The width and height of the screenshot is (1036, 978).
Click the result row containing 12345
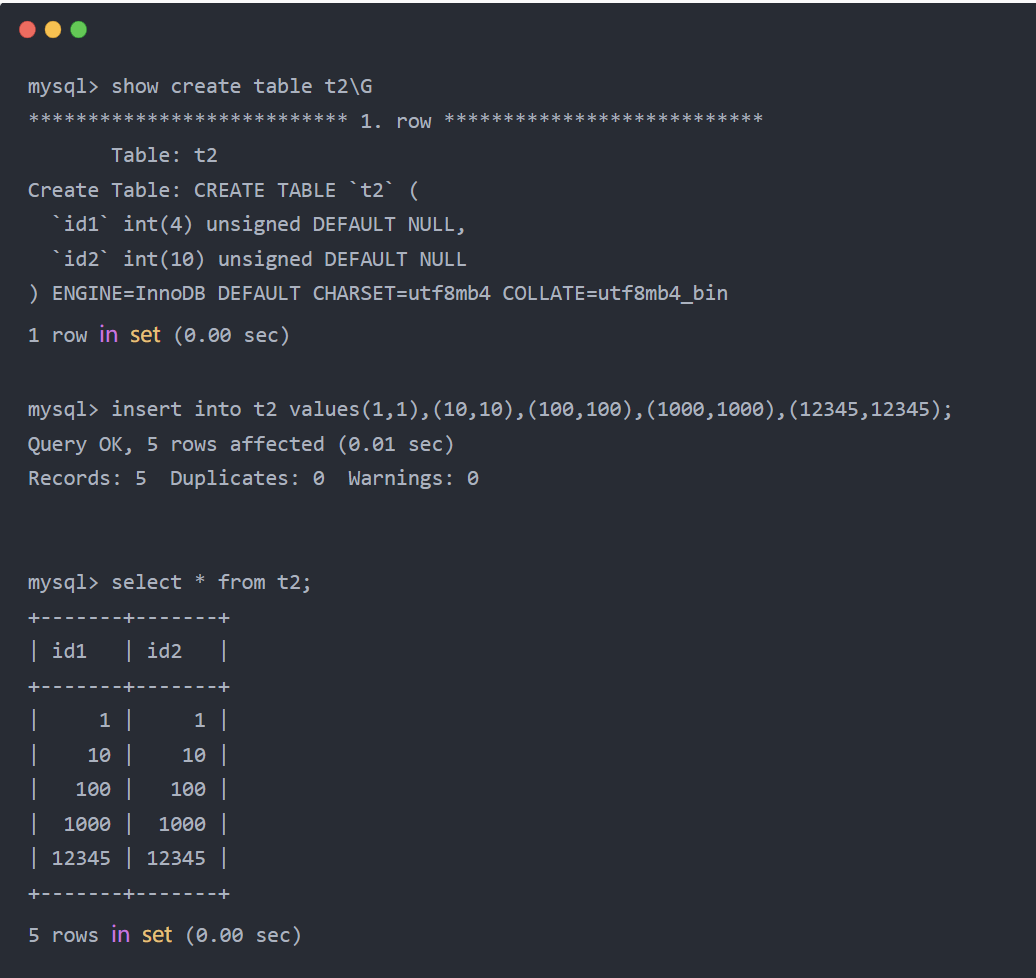pyautogui.click(x=128, y=858)
